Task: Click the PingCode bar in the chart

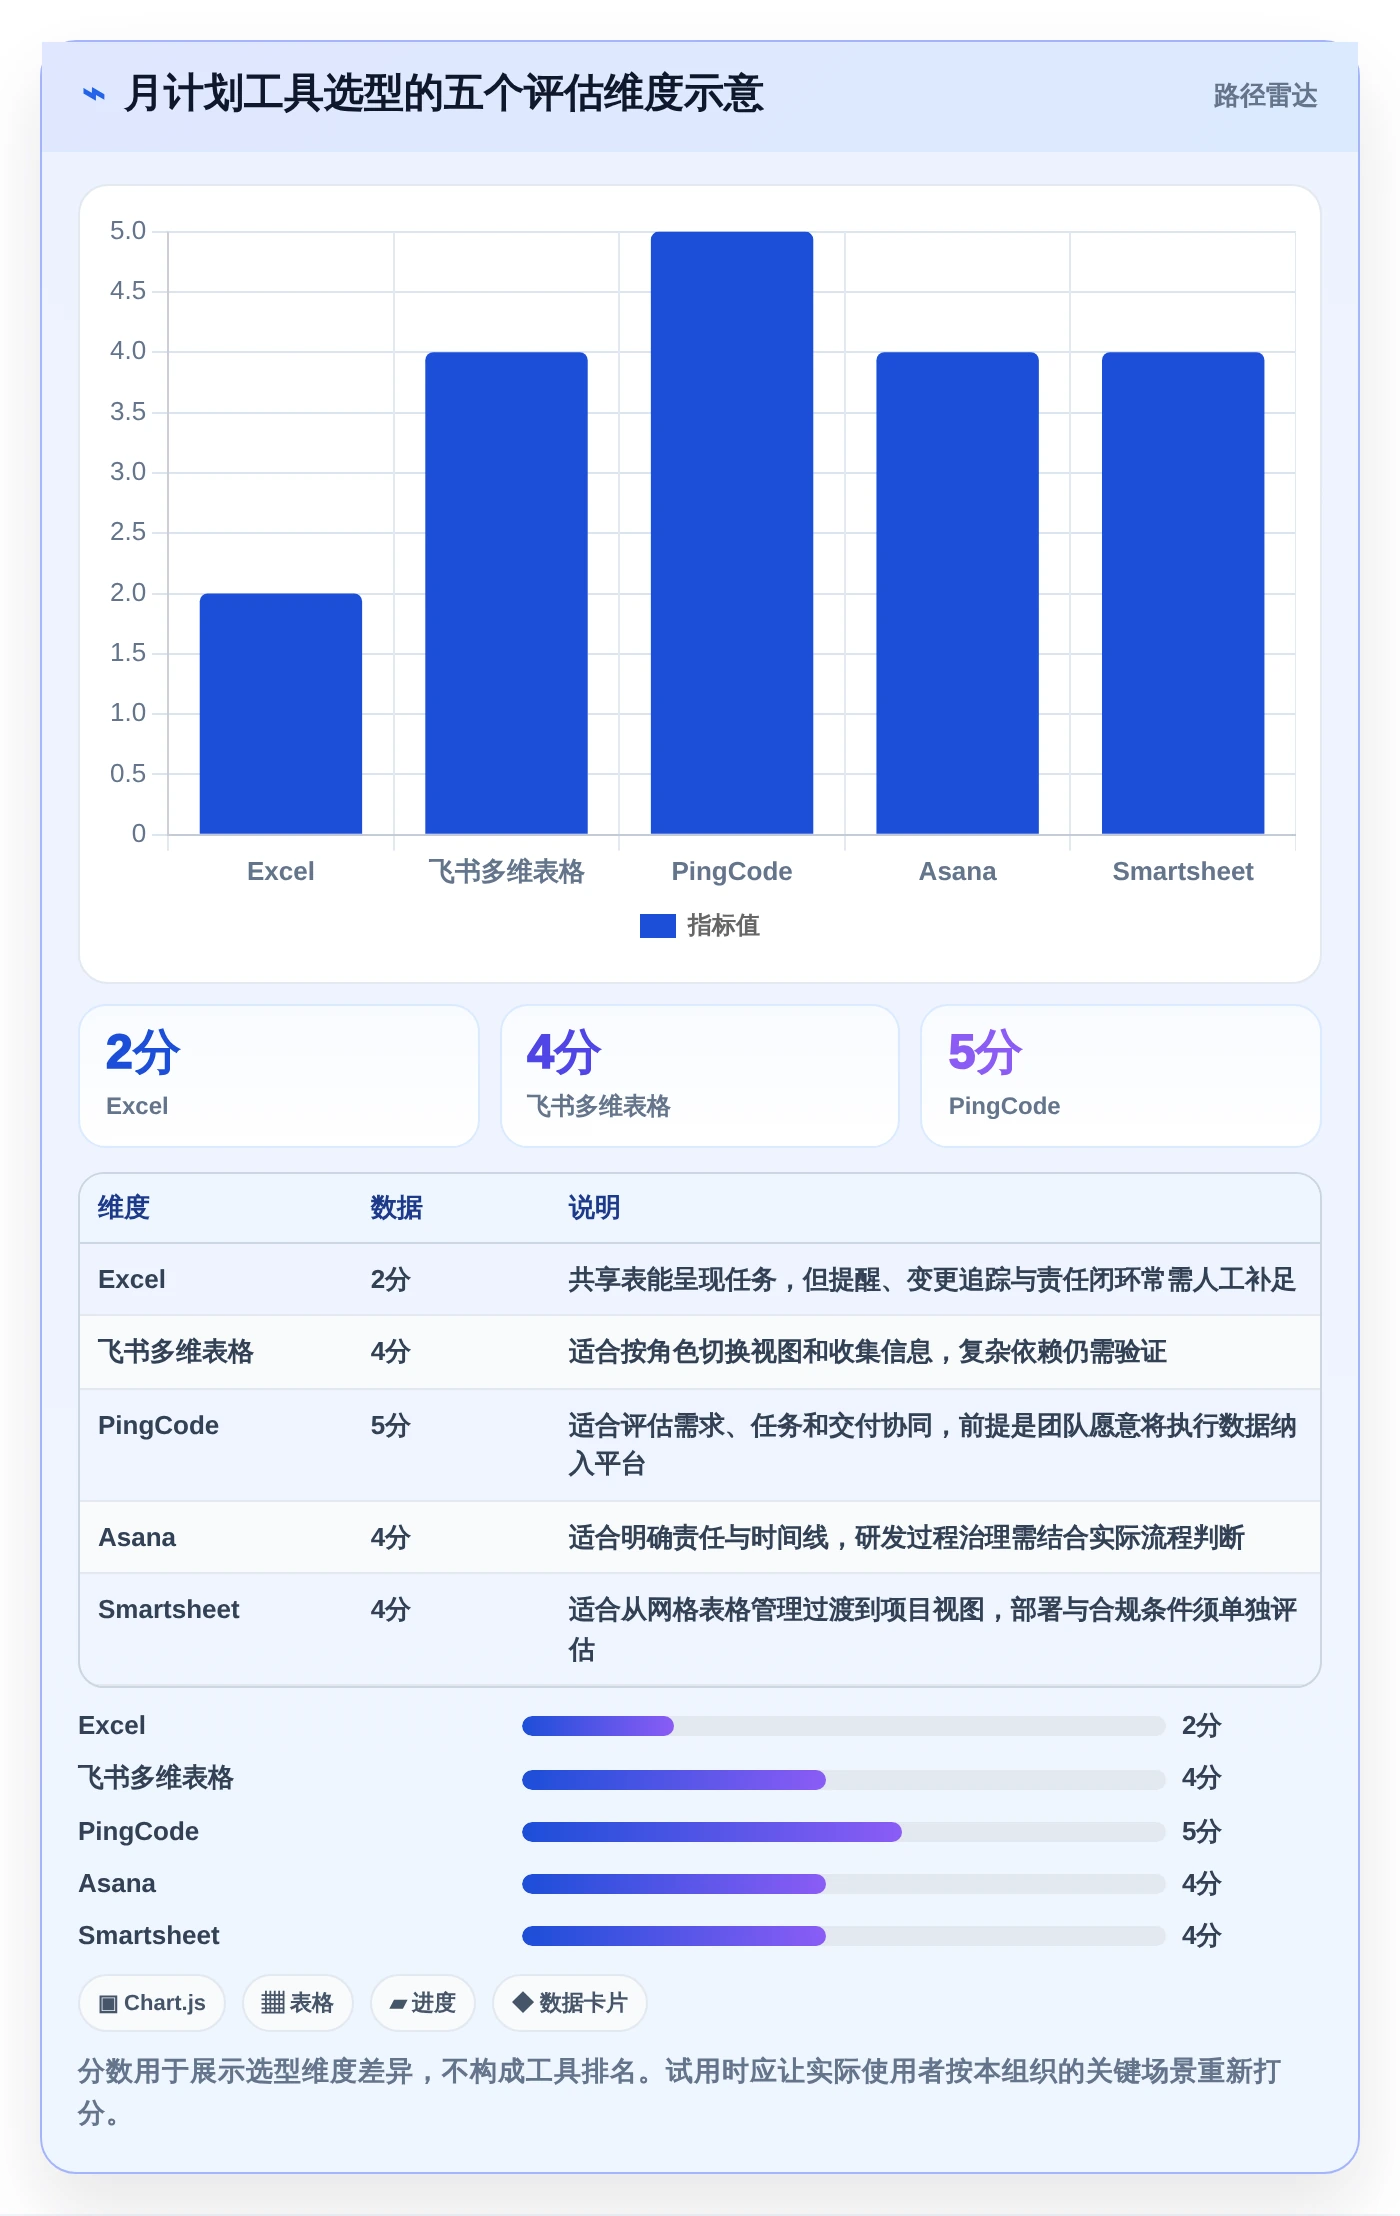Action: (732, 533)
